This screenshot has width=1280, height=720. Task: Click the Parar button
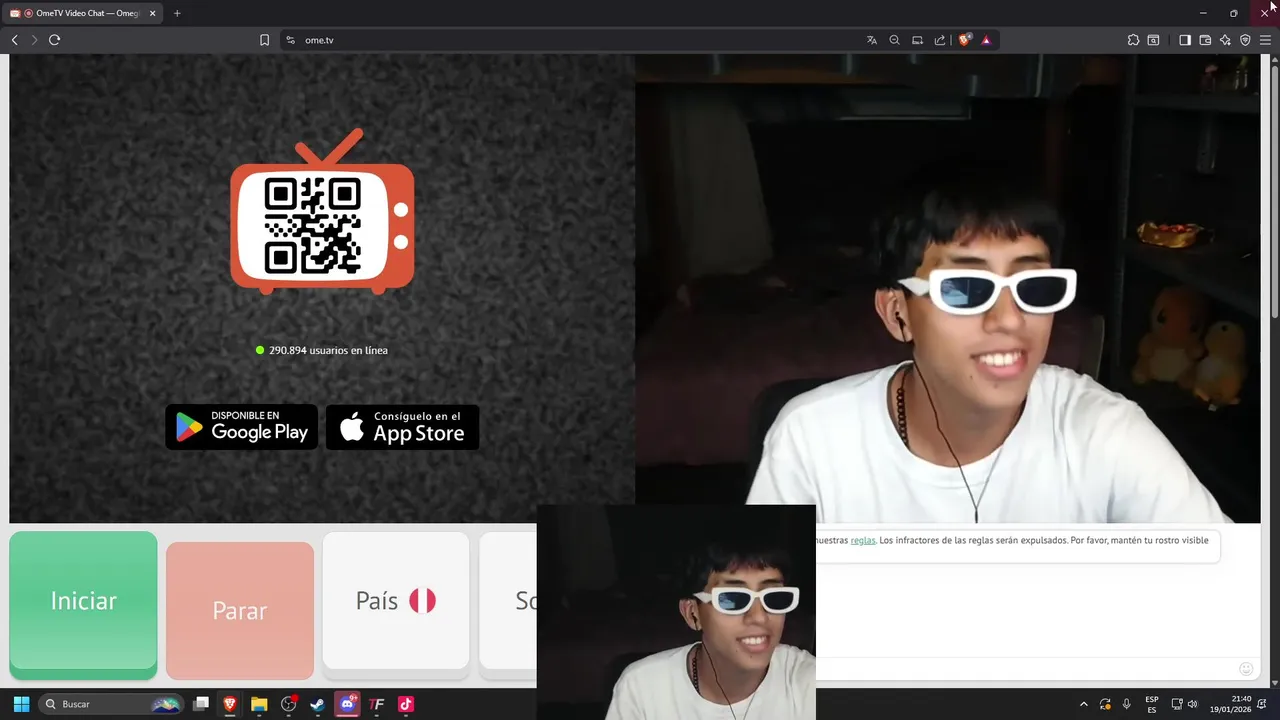point(240,610)
